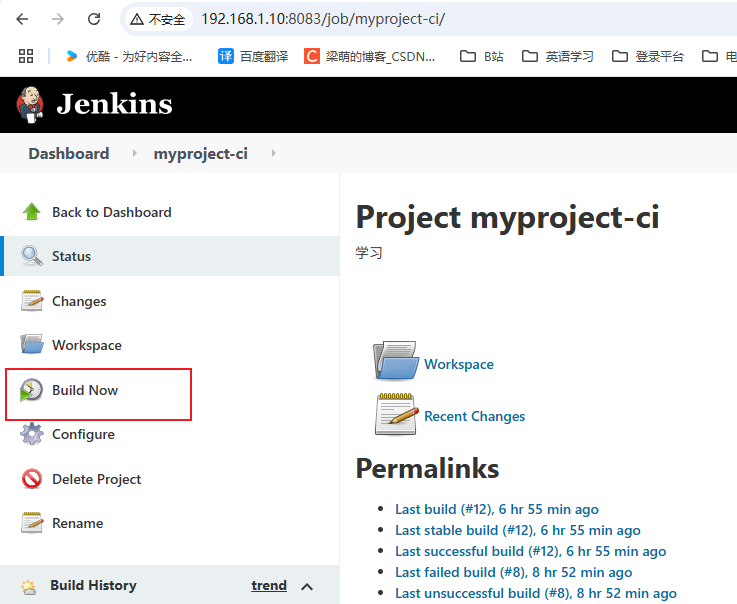Click the Jenkins title text in header
Viewport: 737px width, 604px height.
click(114, 104)
